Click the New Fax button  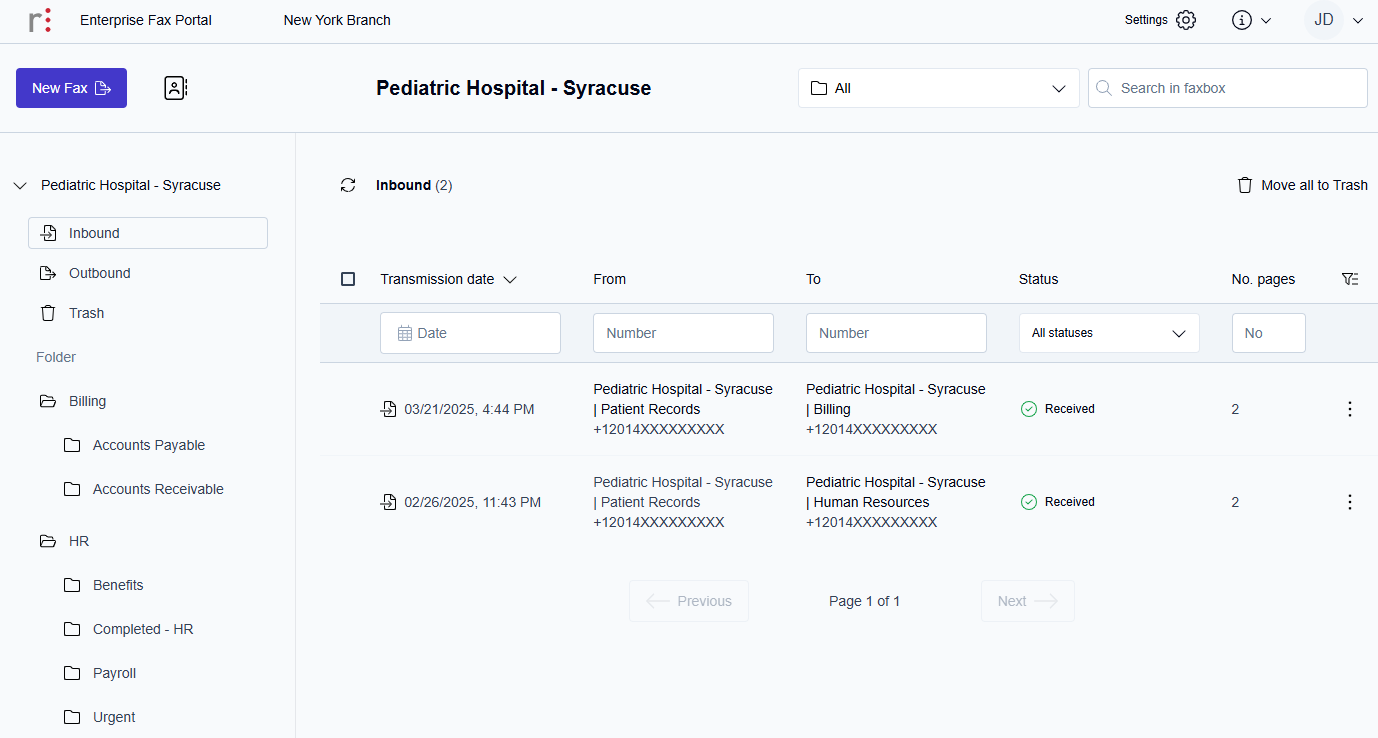coord(71,88)
